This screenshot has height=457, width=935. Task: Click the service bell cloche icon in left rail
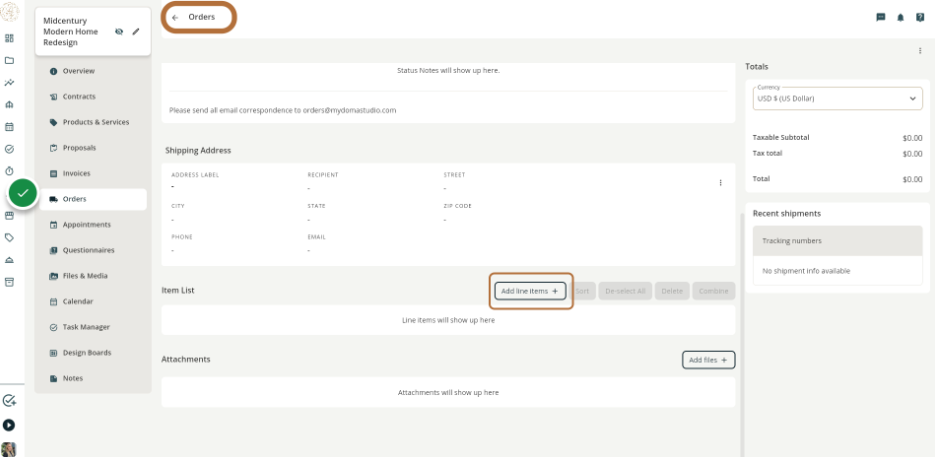pos(9,260)
